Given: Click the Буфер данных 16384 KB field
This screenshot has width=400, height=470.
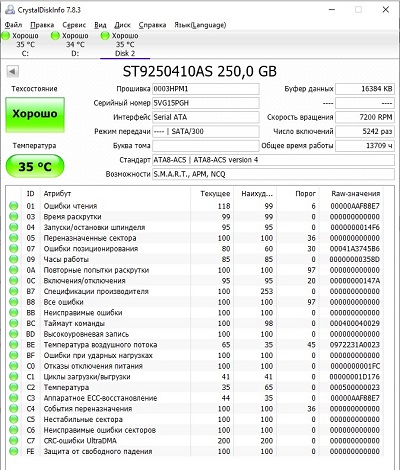Looking at the screenshot, I should coord(365,89).
